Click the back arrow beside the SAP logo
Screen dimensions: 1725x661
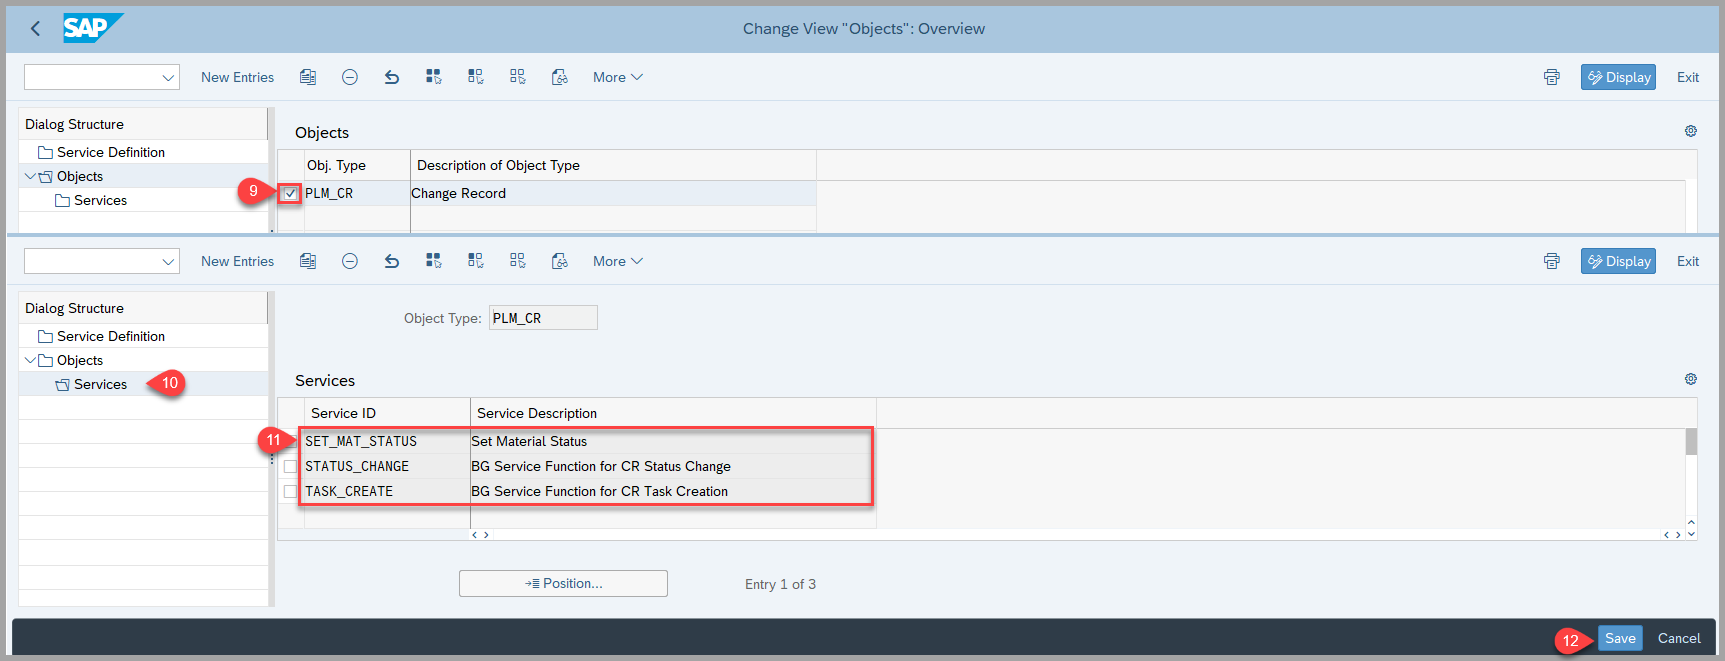coord(36,29)
